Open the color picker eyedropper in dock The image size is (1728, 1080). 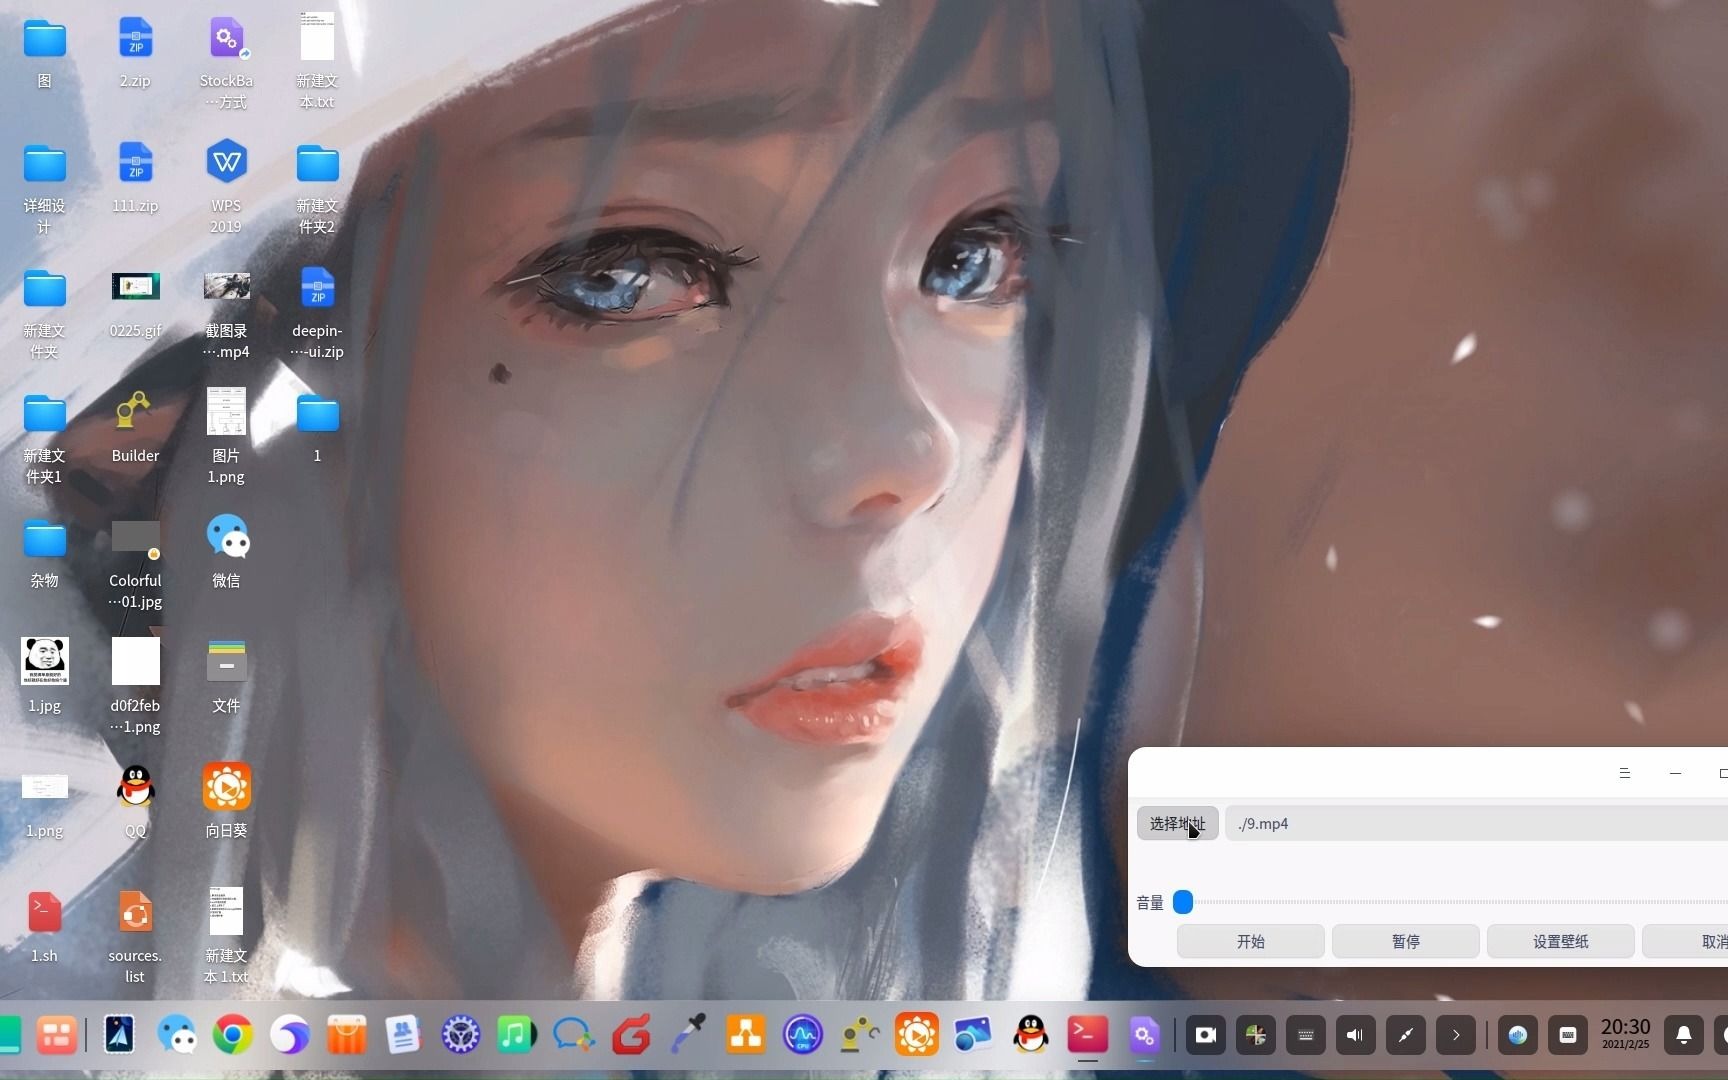coord(688,1035)
